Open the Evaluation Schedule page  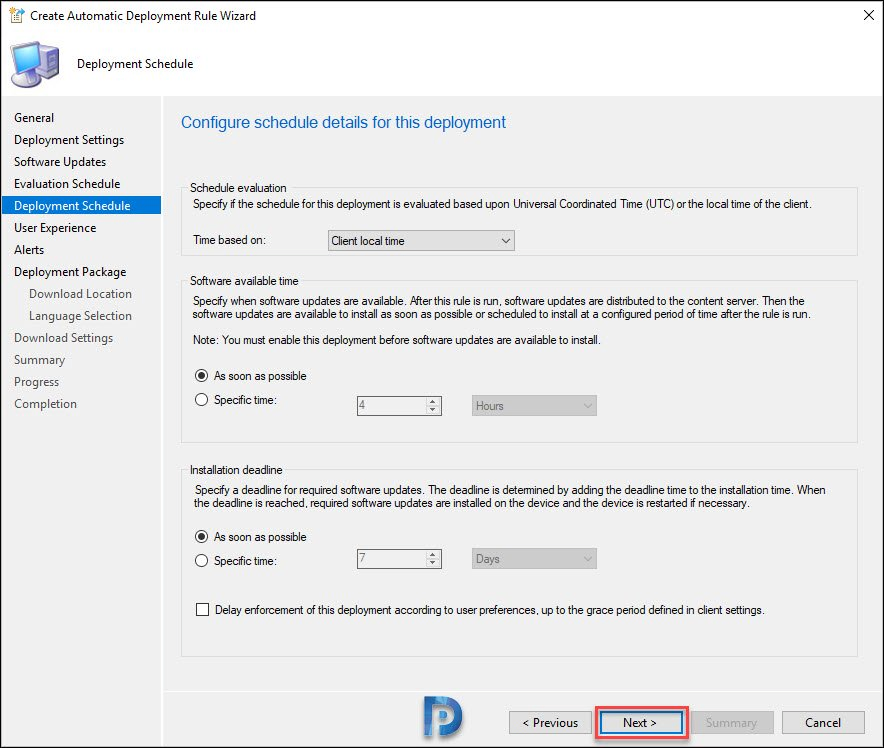tap(67, 184)
